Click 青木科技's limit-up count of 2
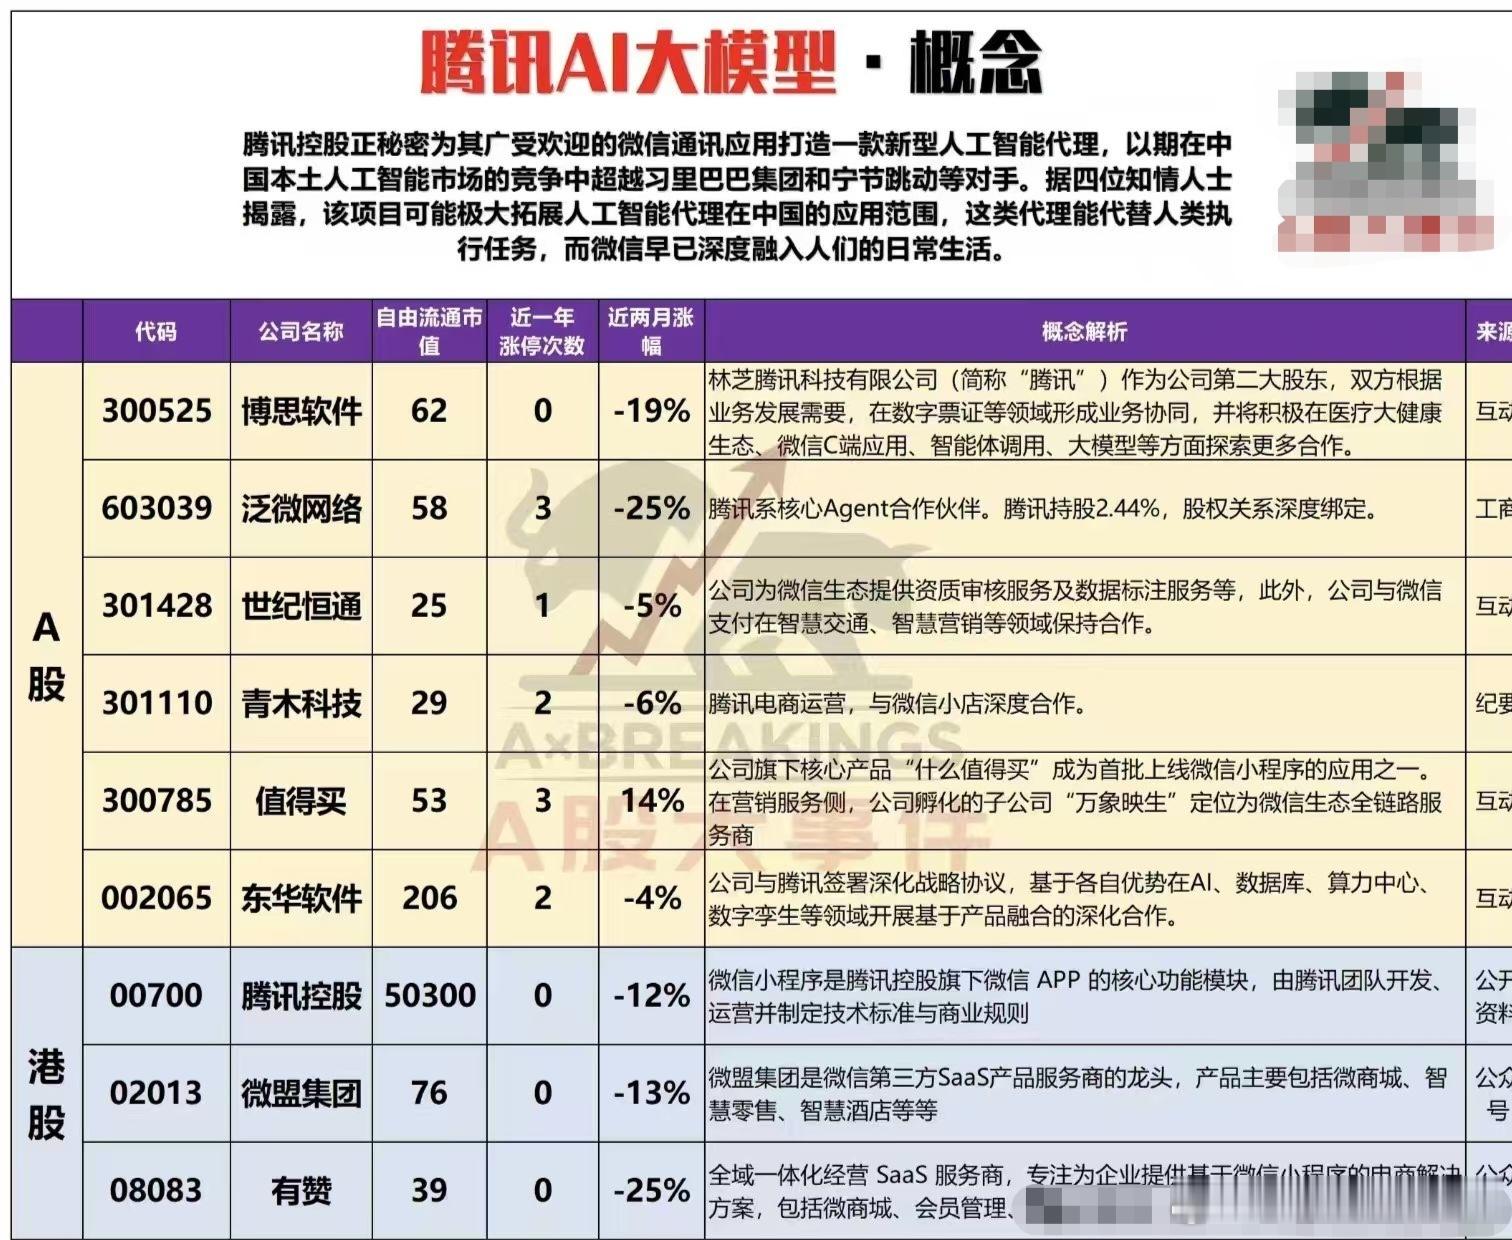Image resolution: width=1512 pixels, height=1240 pixels. [x=542, y=703]
